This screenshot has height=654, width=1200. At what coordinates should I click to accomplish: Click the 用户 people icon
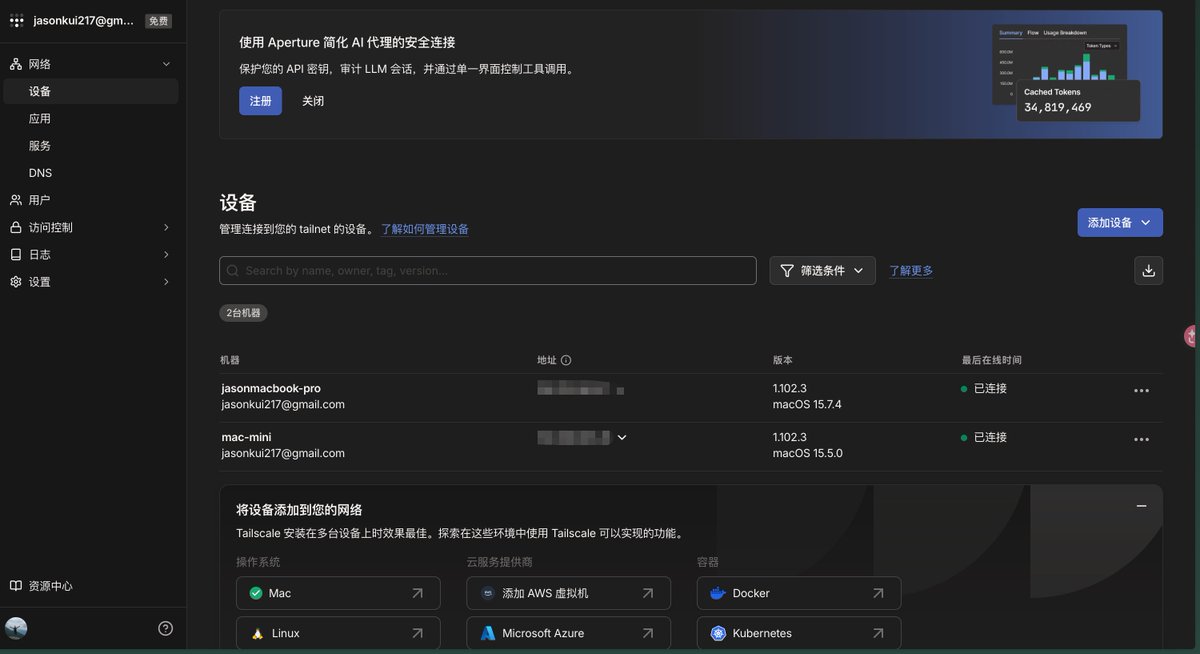[x=16, y=200]
